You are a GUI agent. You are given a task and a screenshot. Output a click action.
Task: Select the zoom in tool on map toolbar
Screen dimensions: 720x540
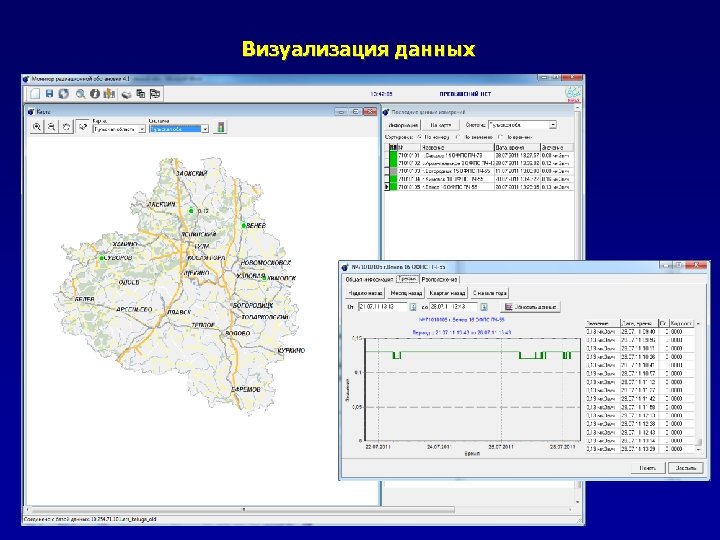[37, 127]
